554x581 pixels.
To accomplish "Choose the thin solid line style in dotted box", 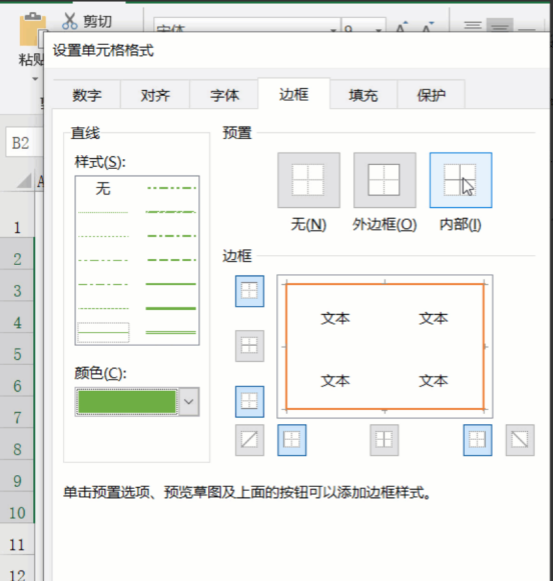I will coord(103,332).
